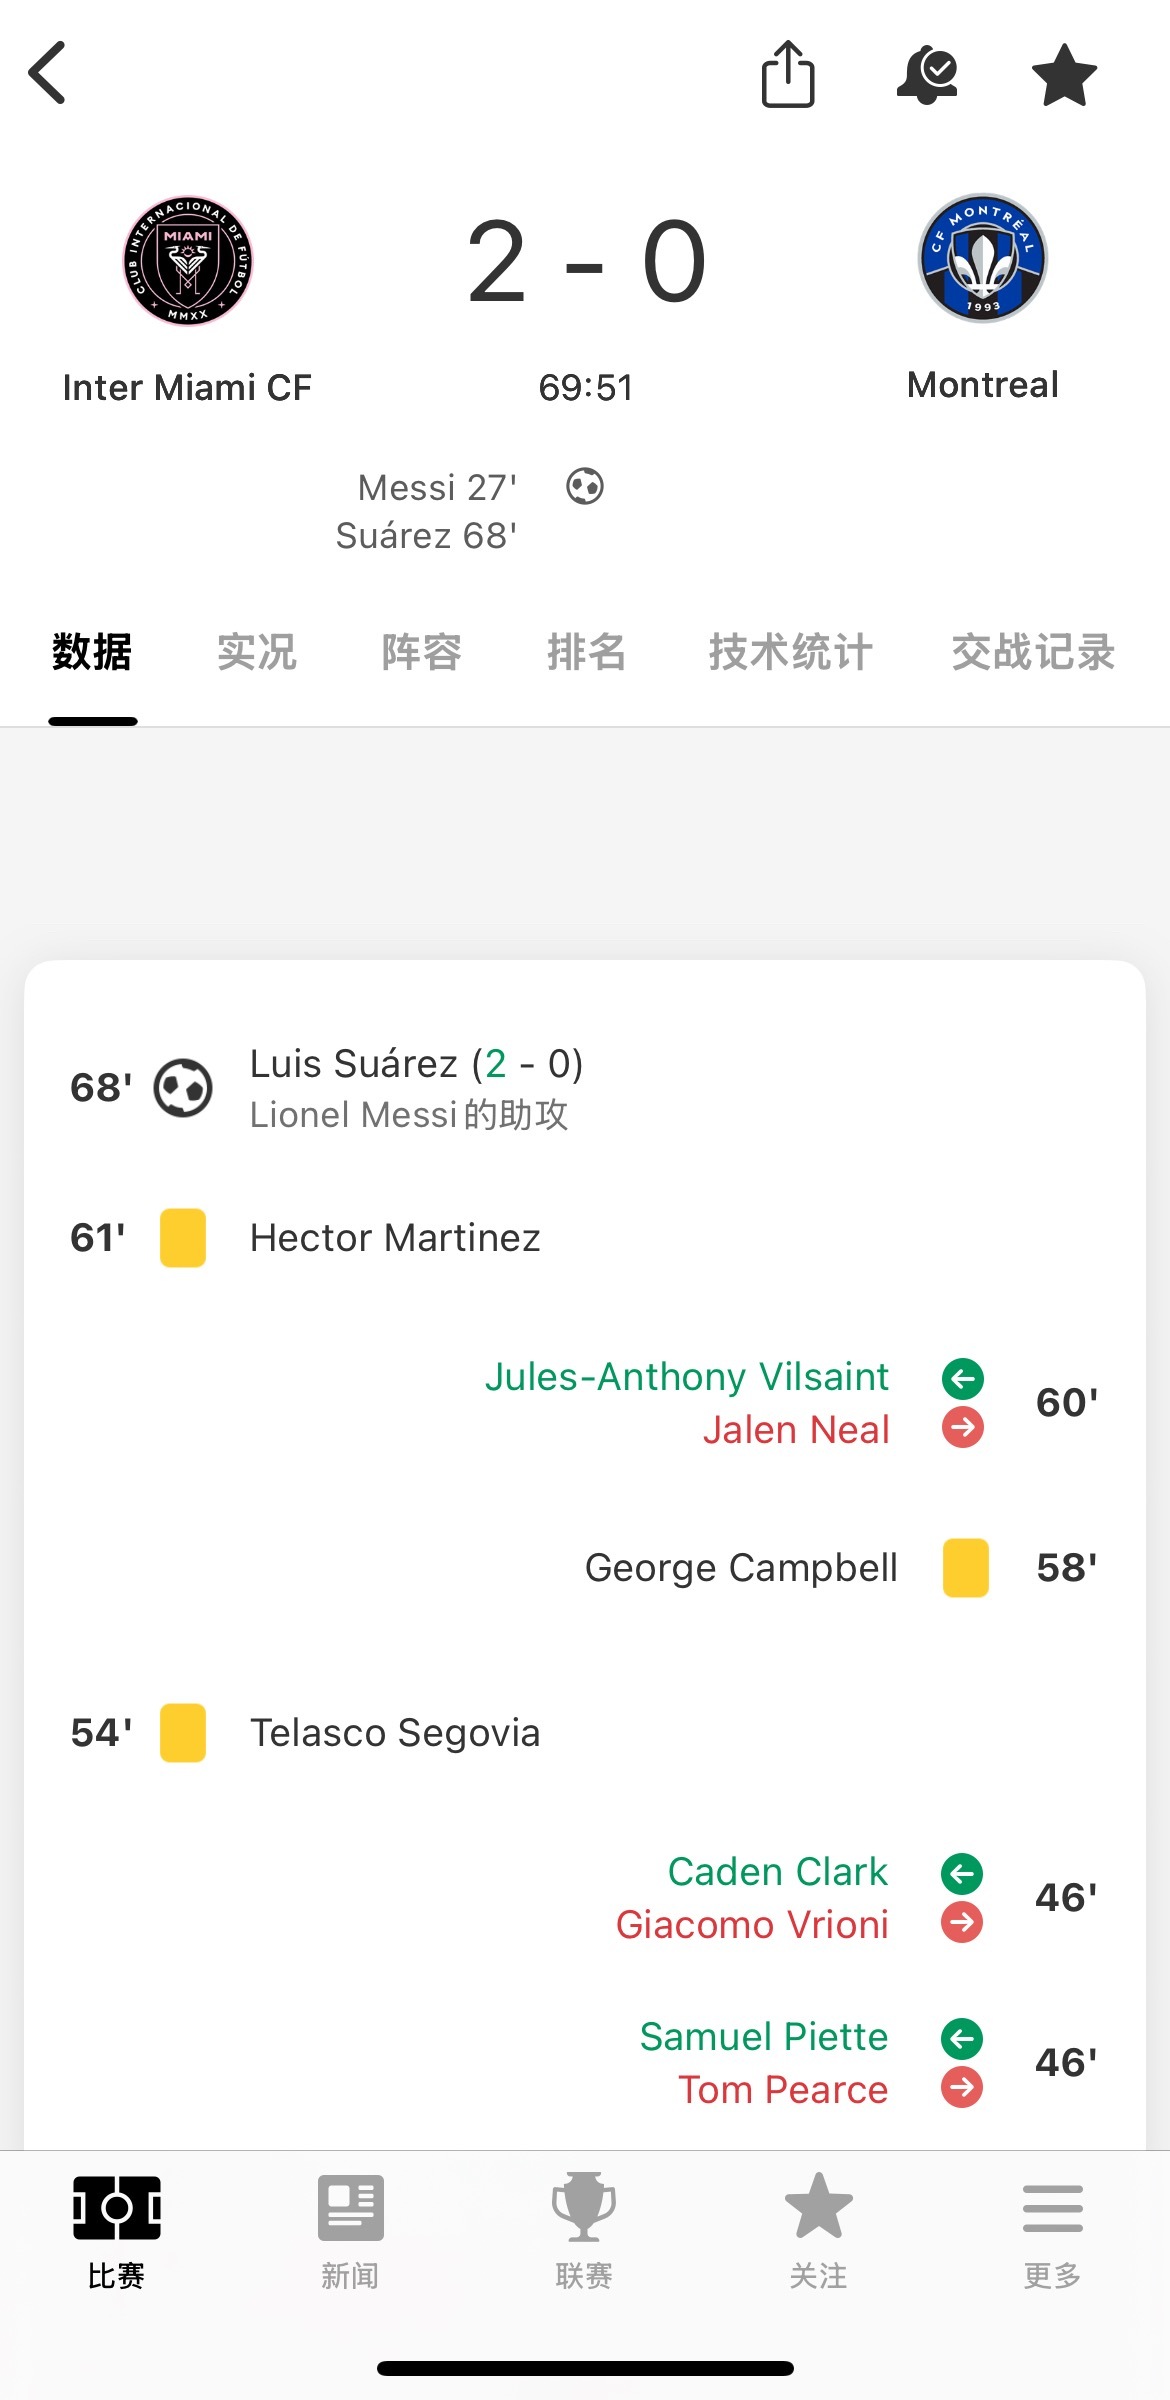This screenshot has height=2400, width=1170.
Task: Open Inter Miami CF team crest
Action: coord(188,260)
